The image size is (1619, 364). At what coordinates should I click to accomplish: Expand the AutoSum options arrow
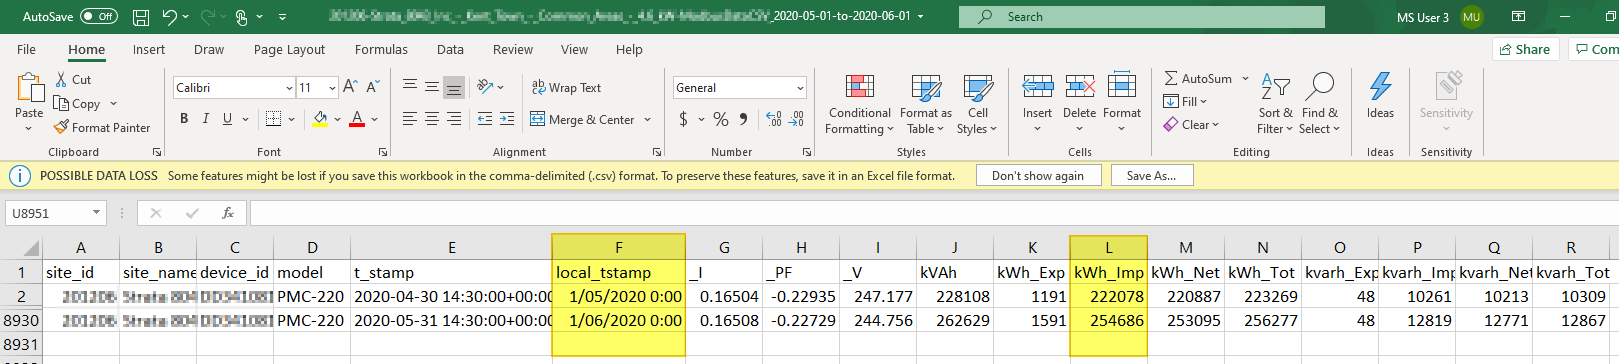tap(1246, 78)
